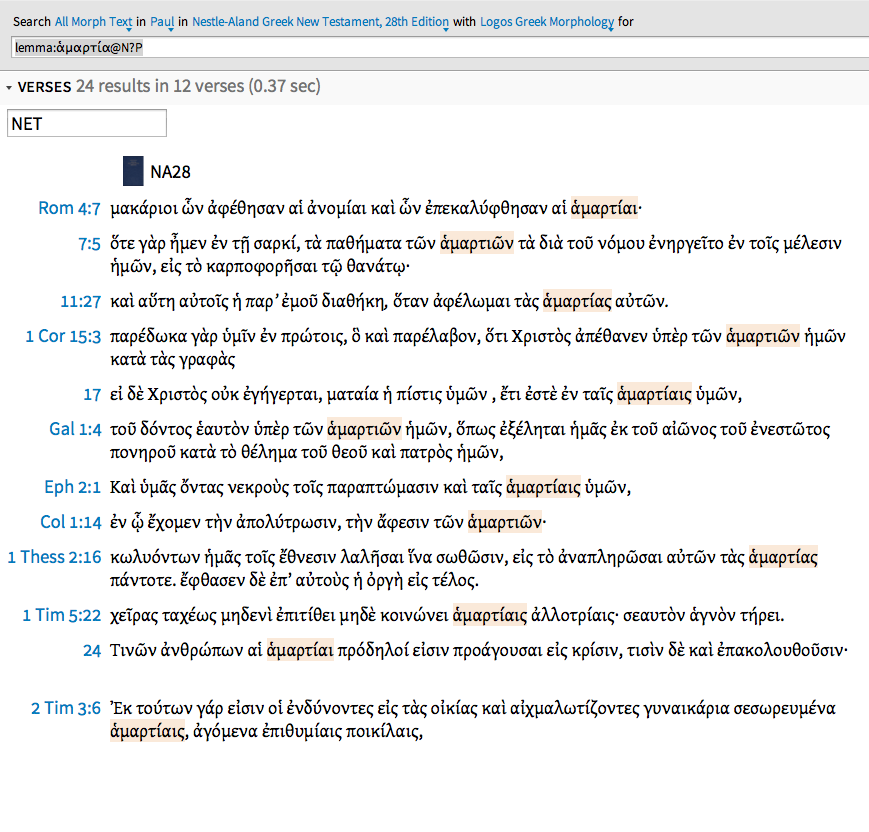Open the Gal 1:4 reference link
This screenshot has width=869, height=832.
pos(75,430)
